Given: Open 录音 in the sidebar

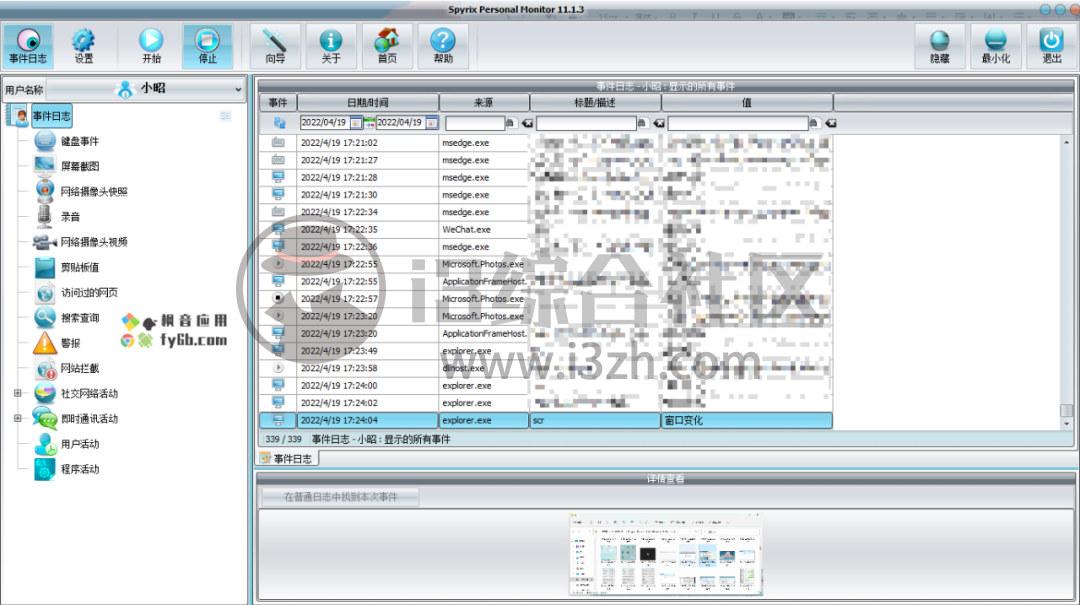Looking at the screenshot, I should tap(70, 216).
